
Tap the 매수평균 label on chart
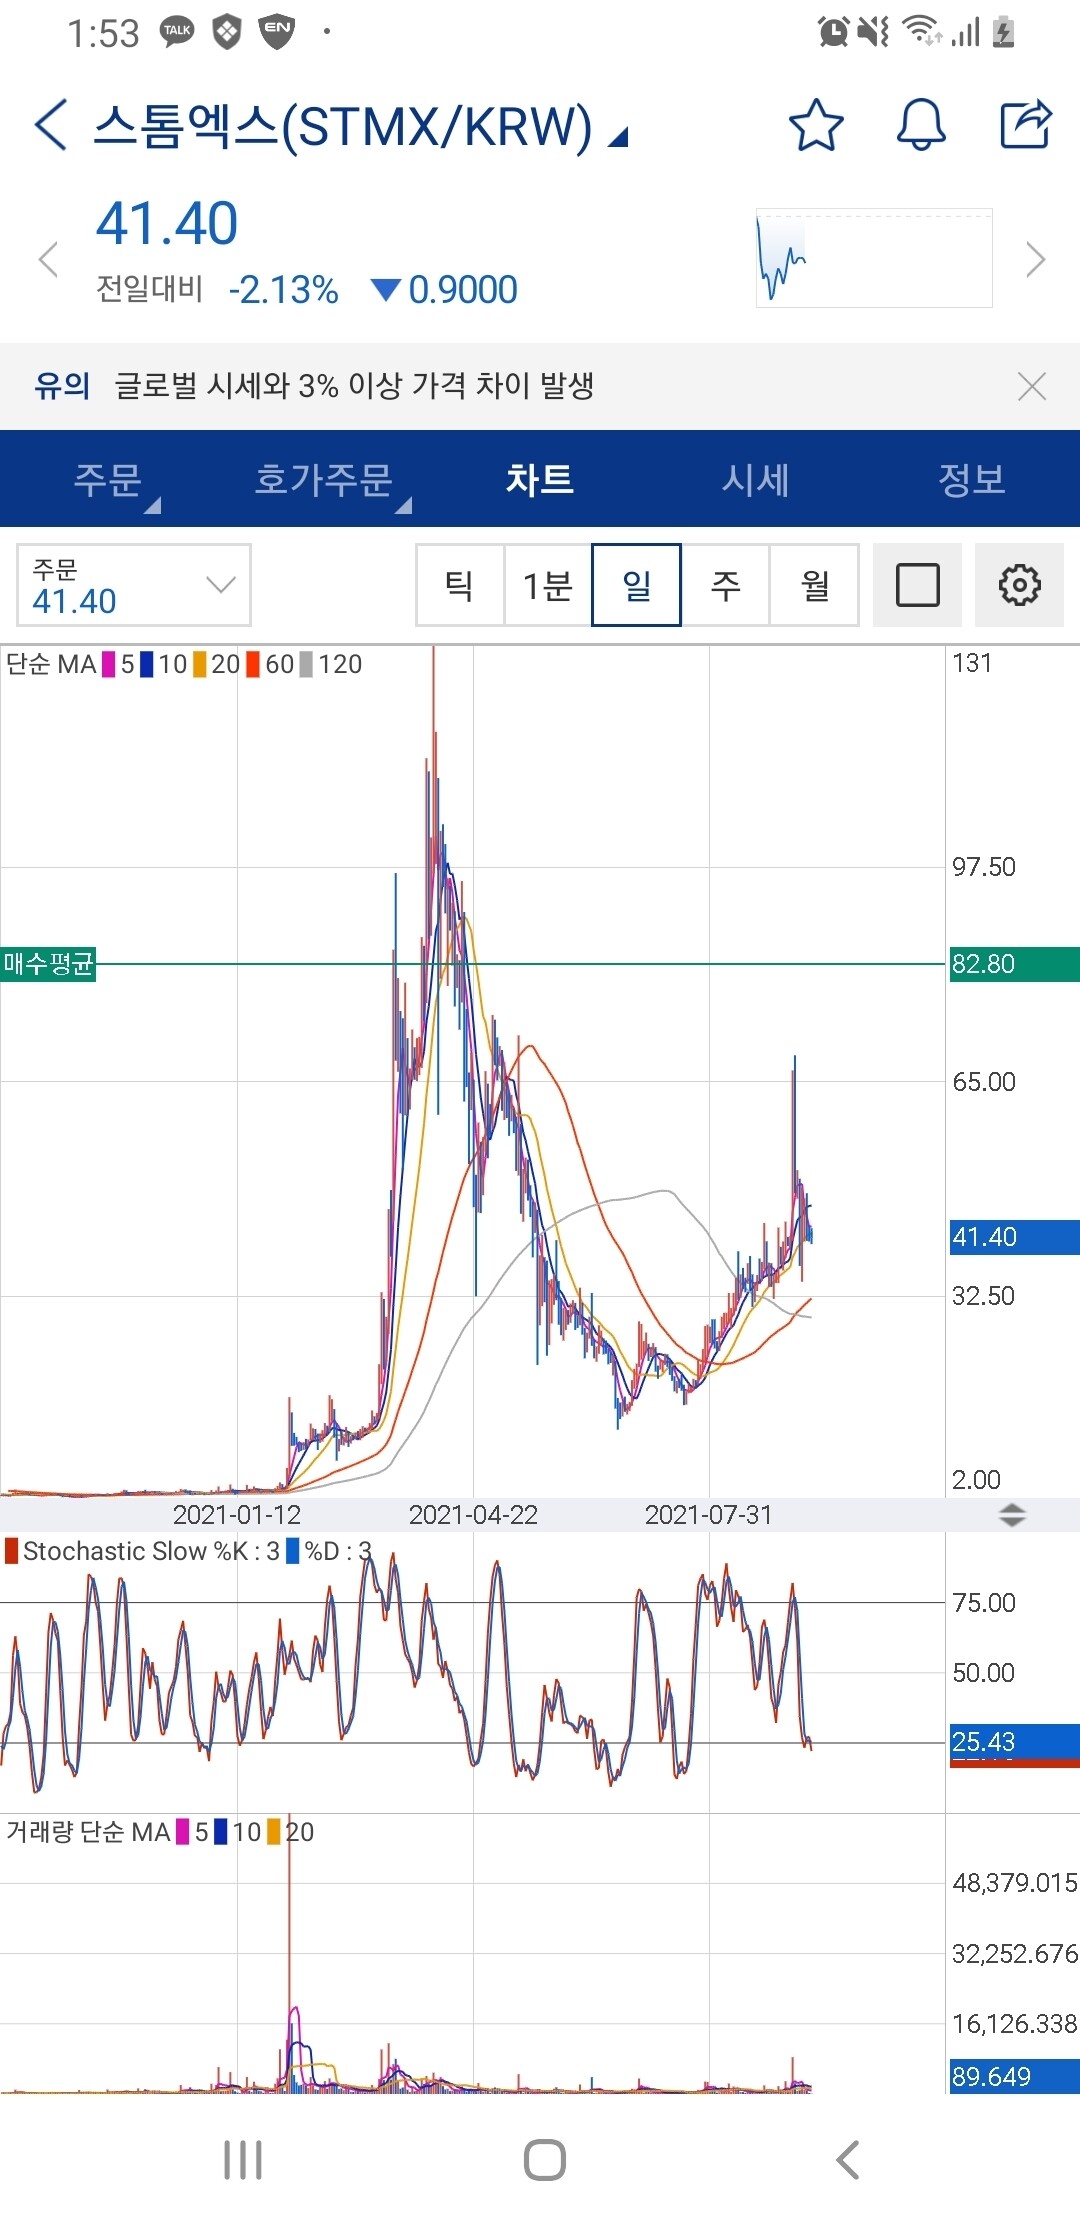pos(48,964)
